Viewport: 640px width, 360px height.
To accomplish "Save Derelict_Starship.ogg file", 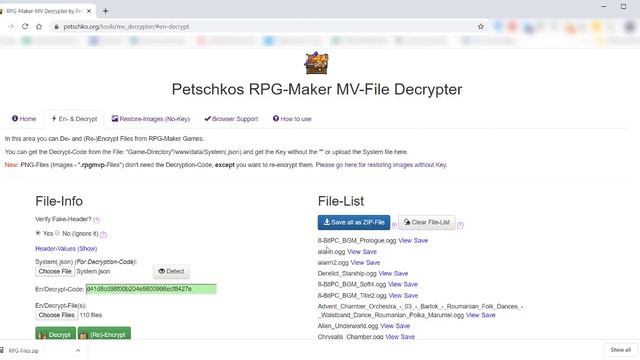I will pyautogui.click(x=401, y=273).
